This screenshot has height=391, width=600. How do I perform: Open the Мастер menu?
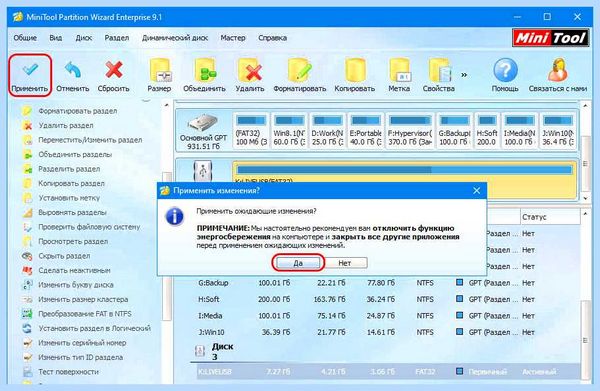(233, 38)
